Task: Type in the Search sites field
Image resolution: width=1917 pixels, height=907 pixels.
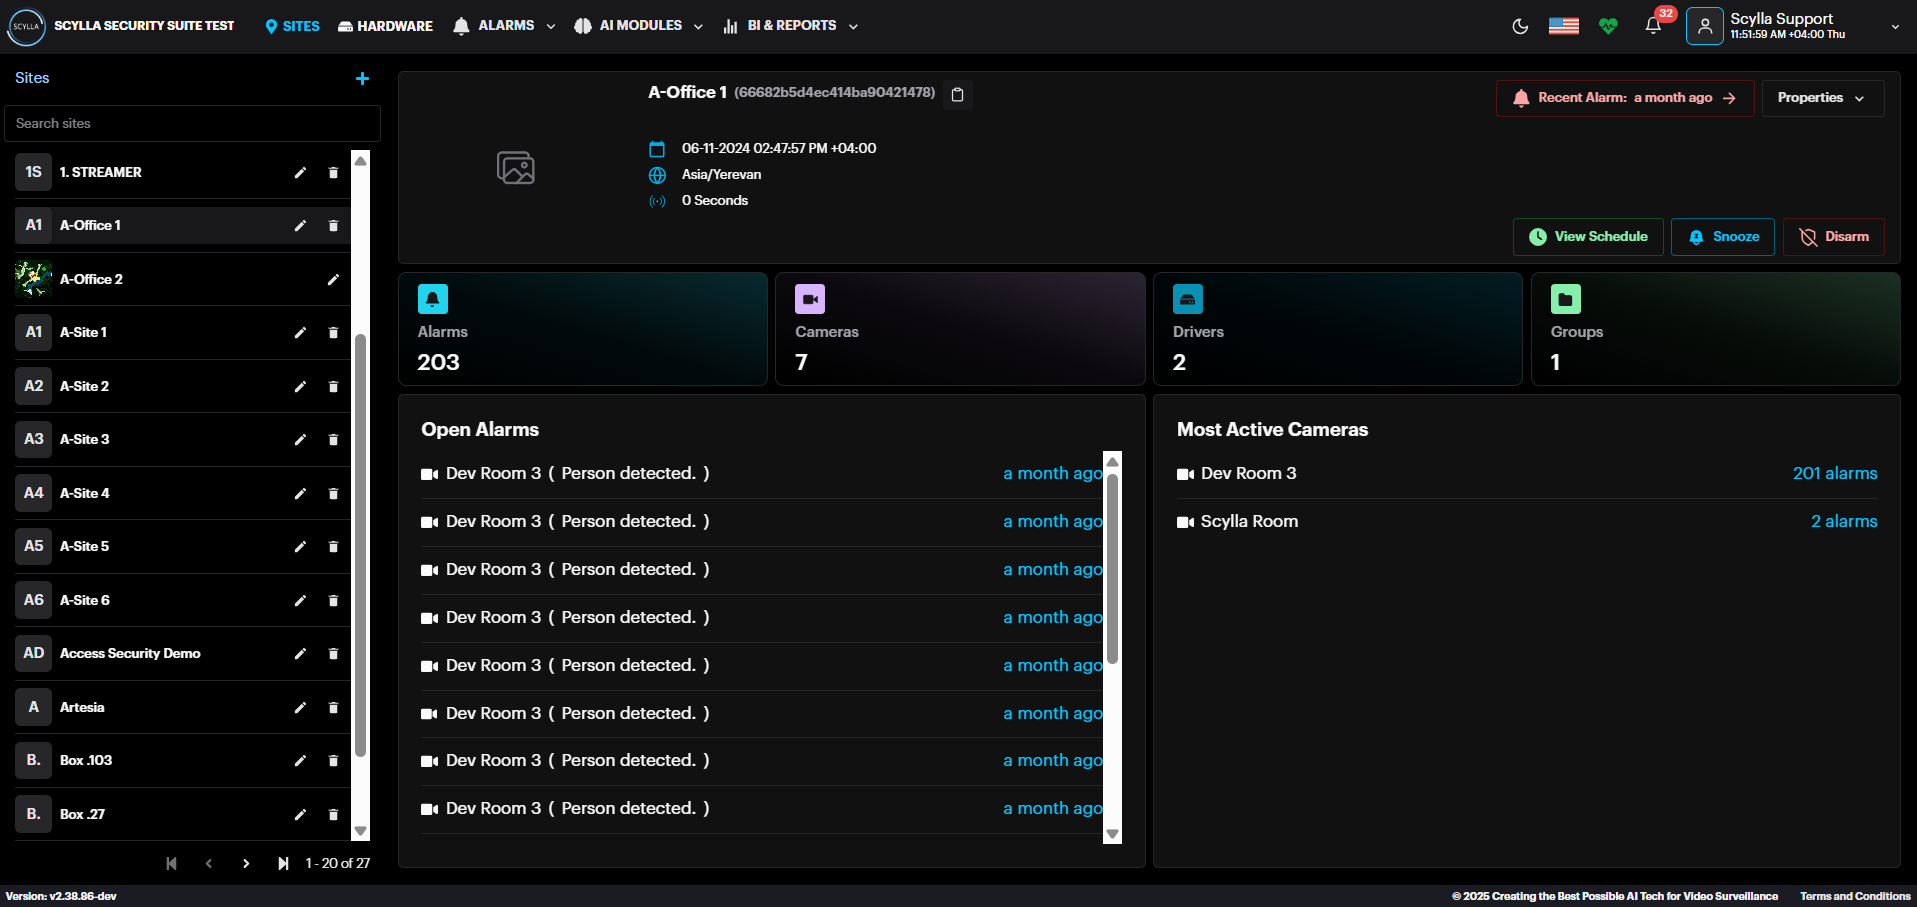Action: click(x=192, y=124)
